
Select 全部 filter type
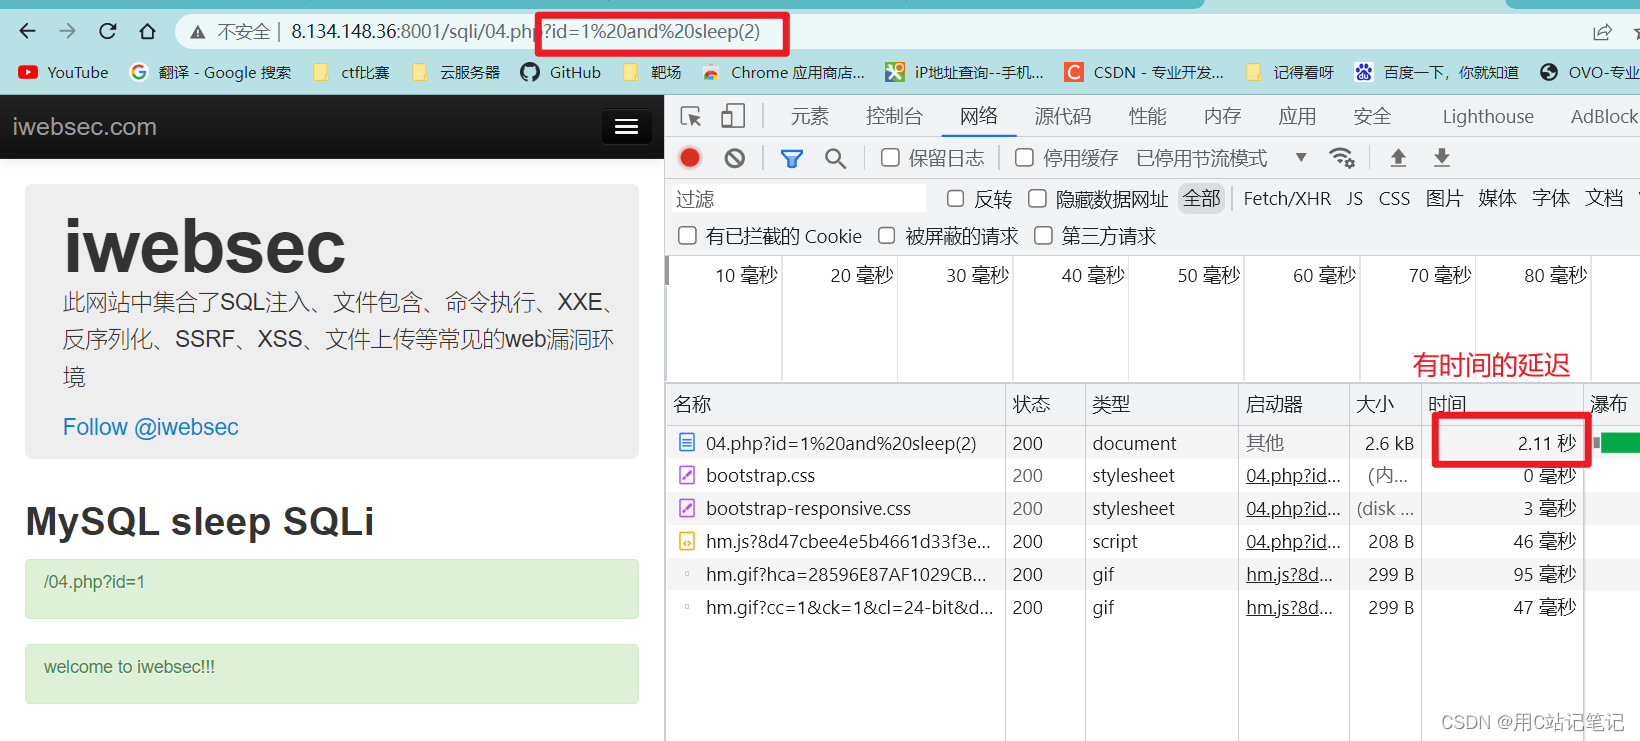point(1202,198)
